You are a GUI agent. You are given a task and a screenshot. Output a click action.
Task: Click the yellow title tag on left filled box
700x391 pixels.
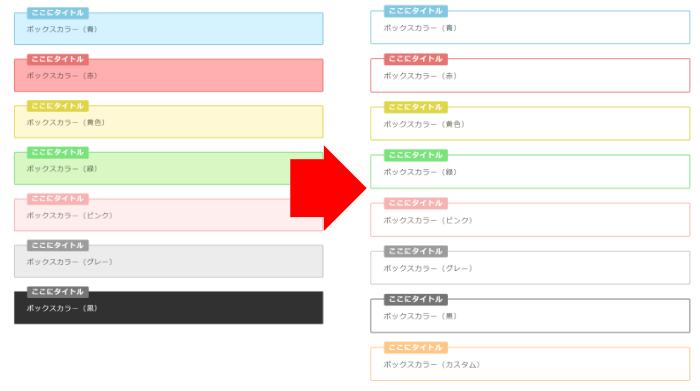[x=58, y=106]
